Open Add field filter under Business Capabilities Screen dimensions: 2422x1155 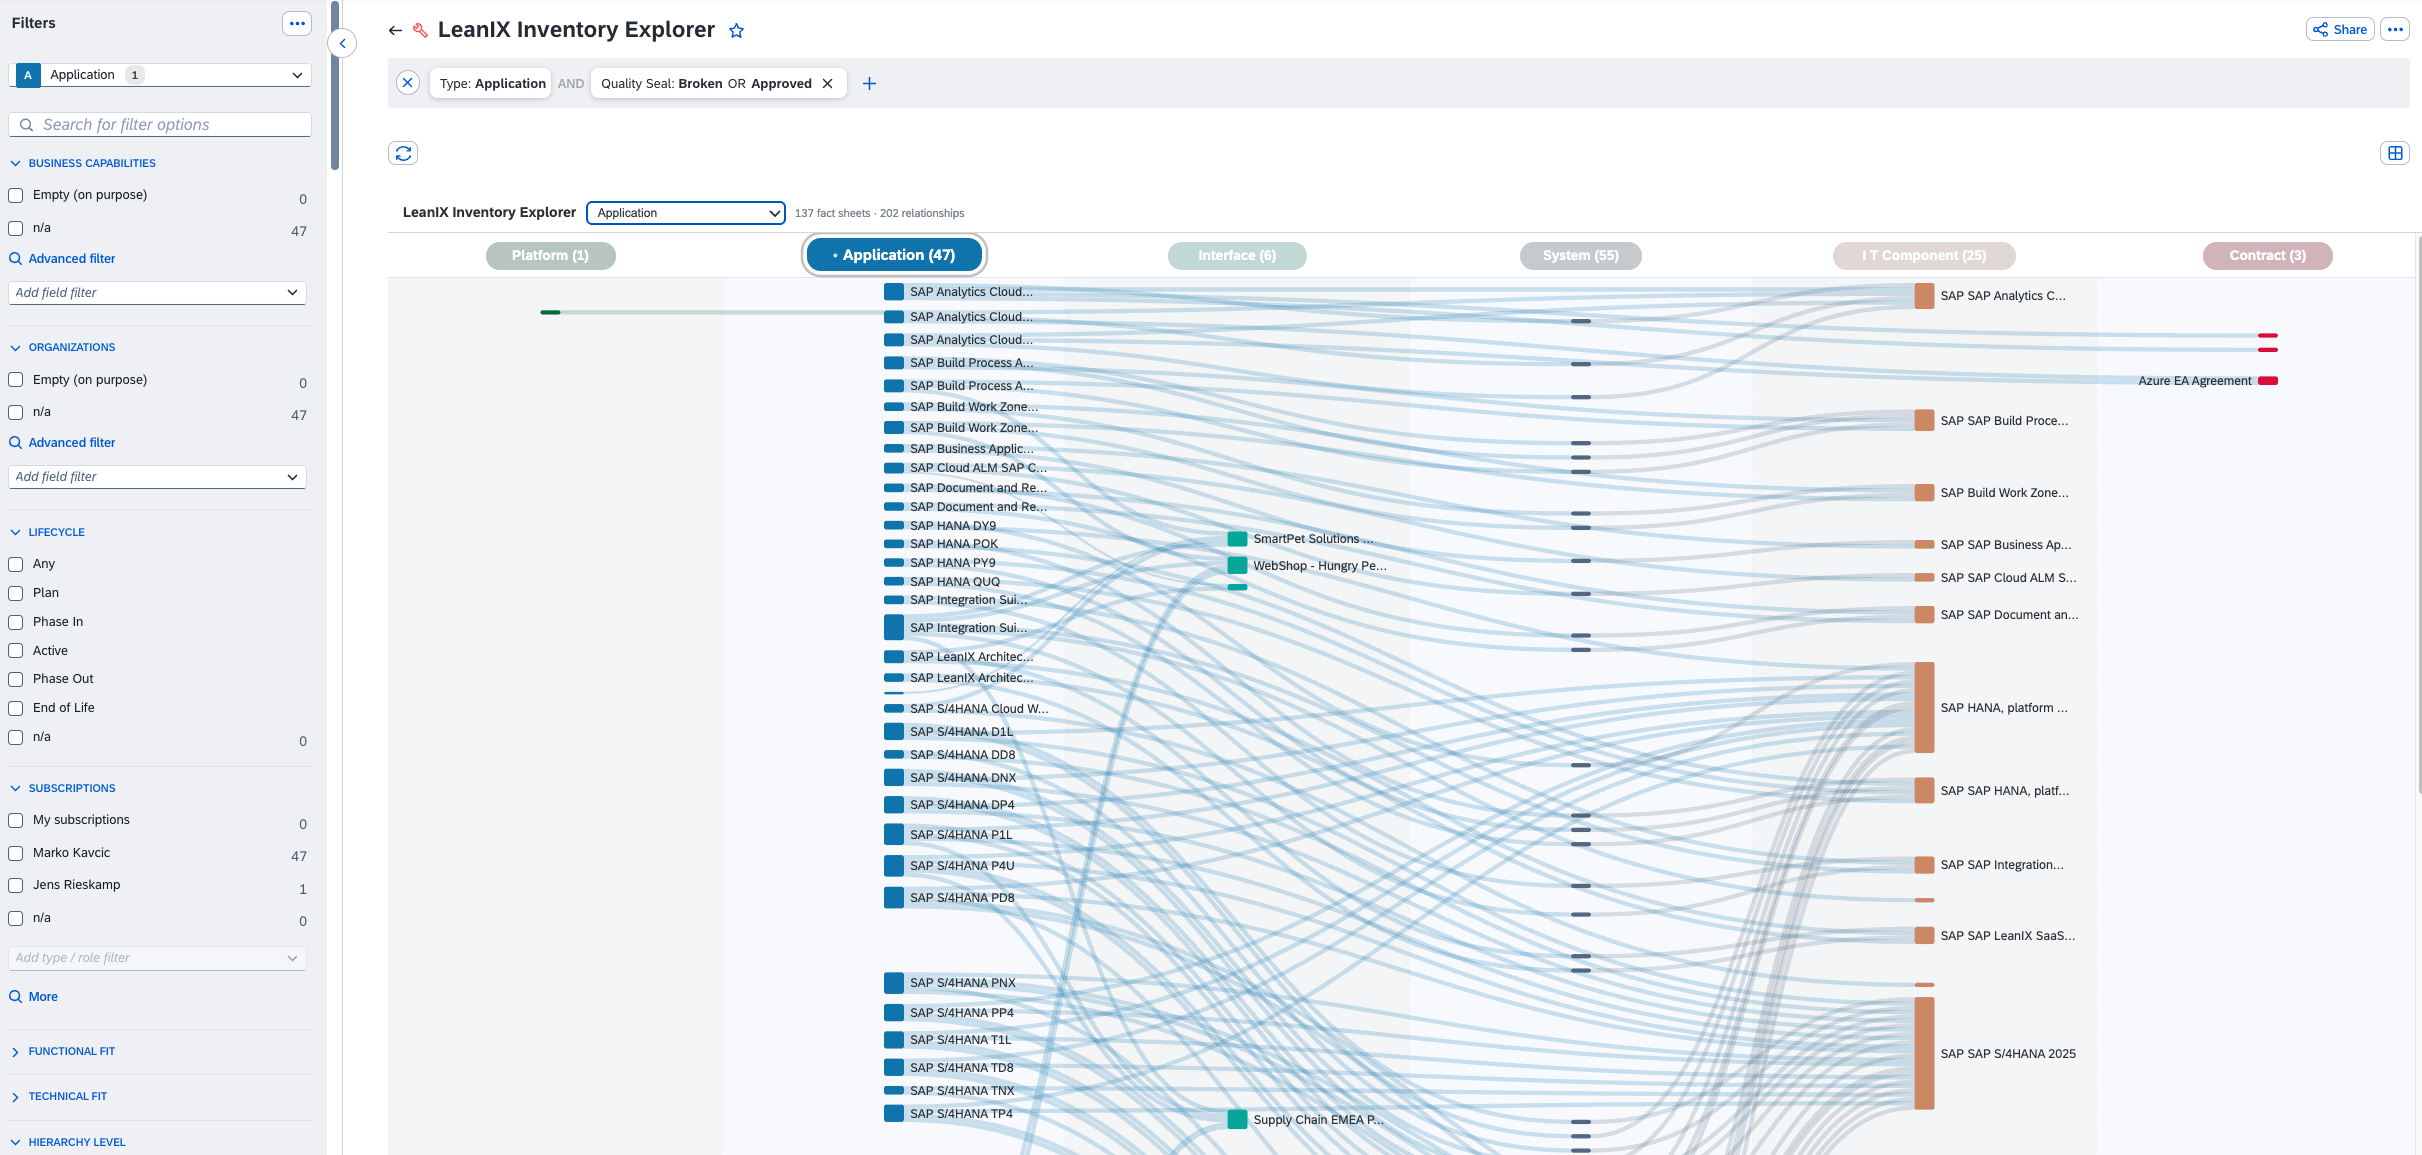click(x=157, y=293)
